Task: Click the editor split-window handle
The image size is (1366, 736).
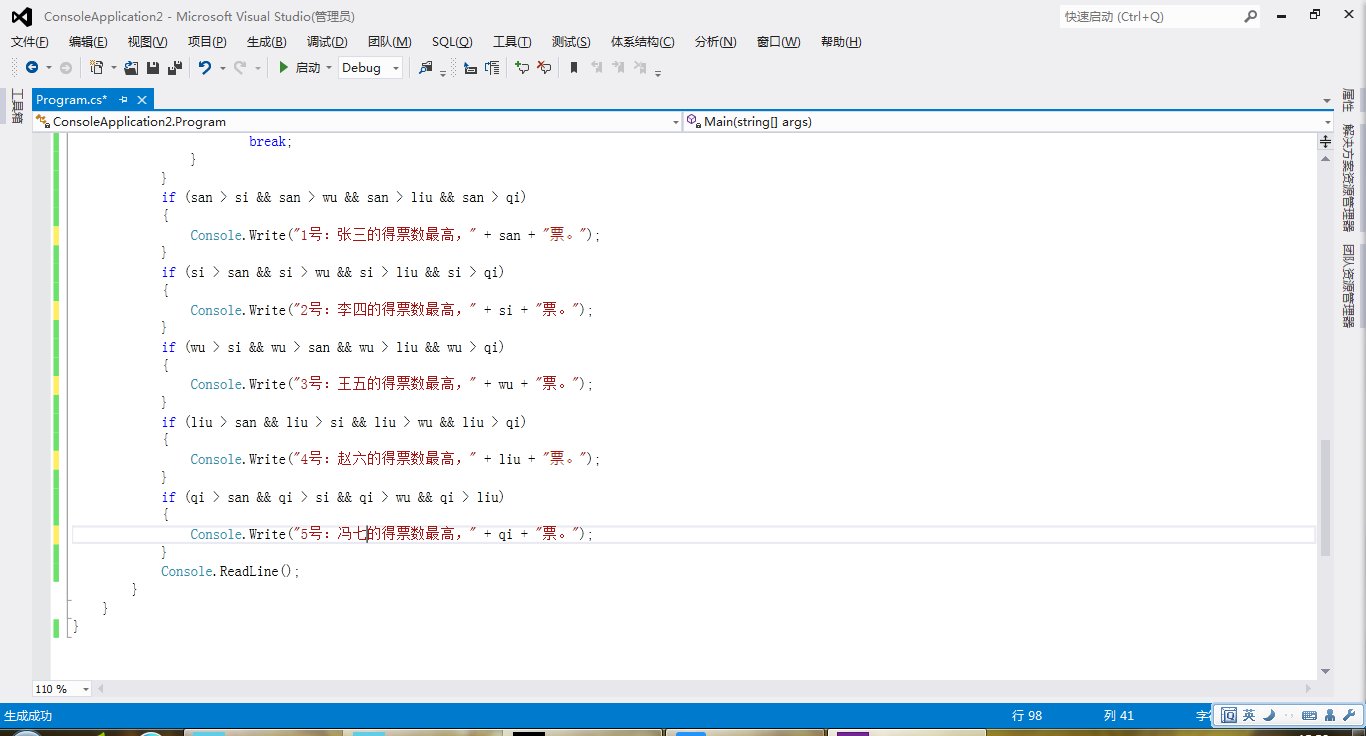Action: tap(1326, 141)
